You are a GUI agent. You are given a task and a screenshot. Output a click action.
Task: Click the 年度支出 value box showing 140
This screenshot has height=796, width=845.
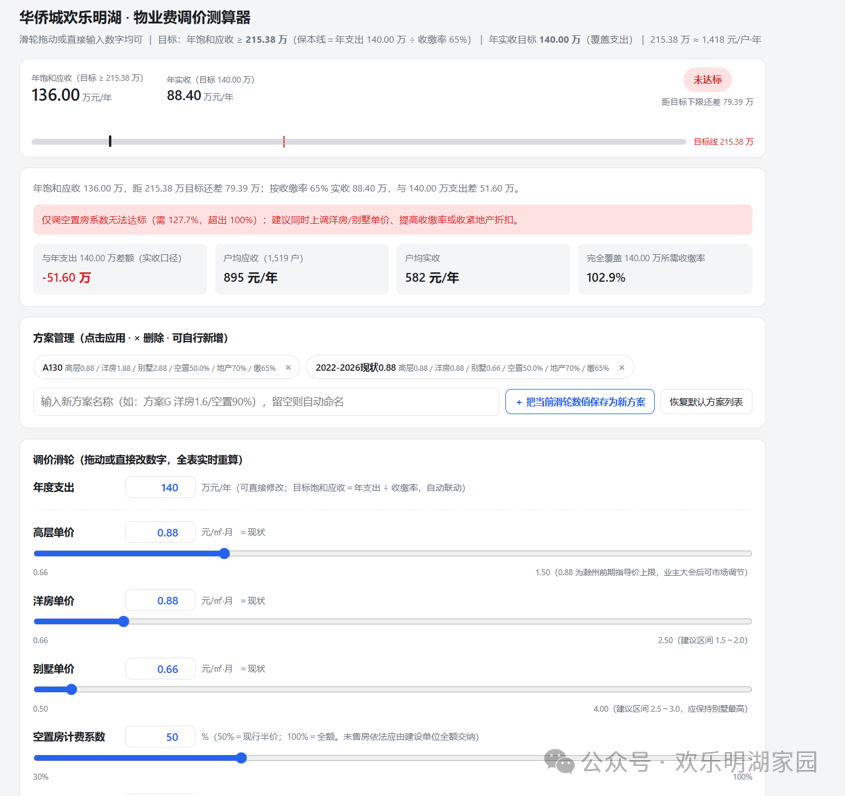160,487
